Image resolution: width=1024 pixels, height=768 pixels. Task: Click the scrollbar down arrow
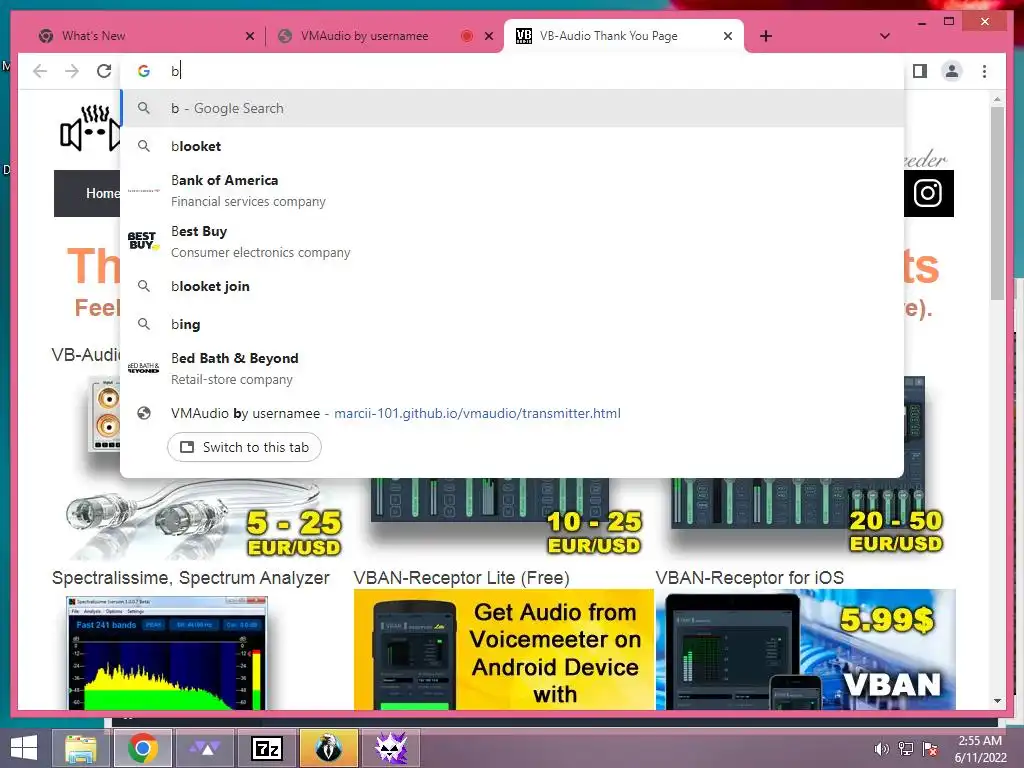click(x=997, y=701)
